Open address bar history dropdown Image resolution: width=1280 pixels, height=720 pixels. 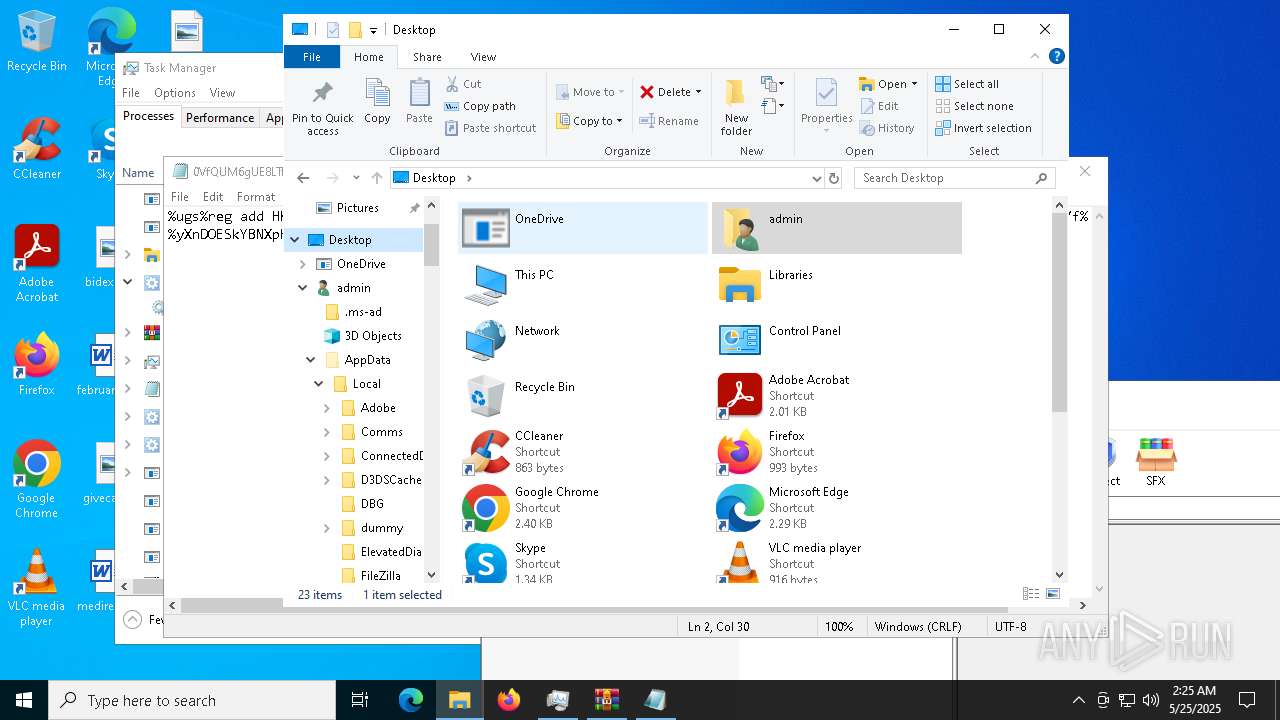(817, 178)
